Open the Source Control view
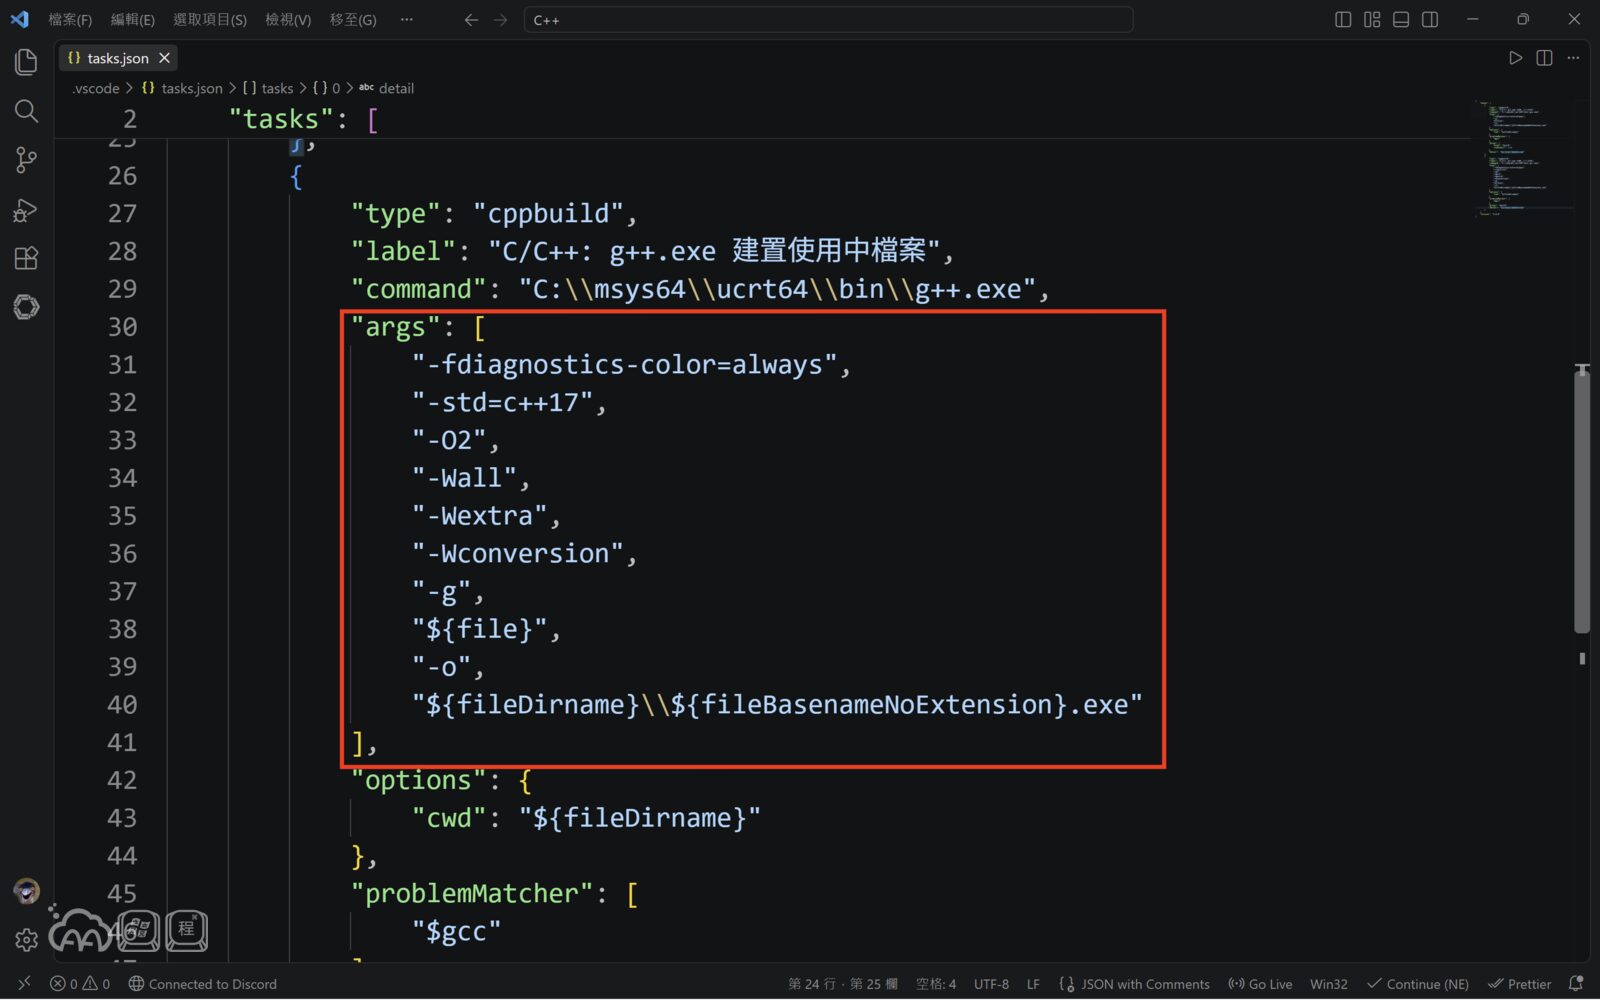Viewport: 1600px width, 1000px height. pyautogui.click(x=26, y=160)
